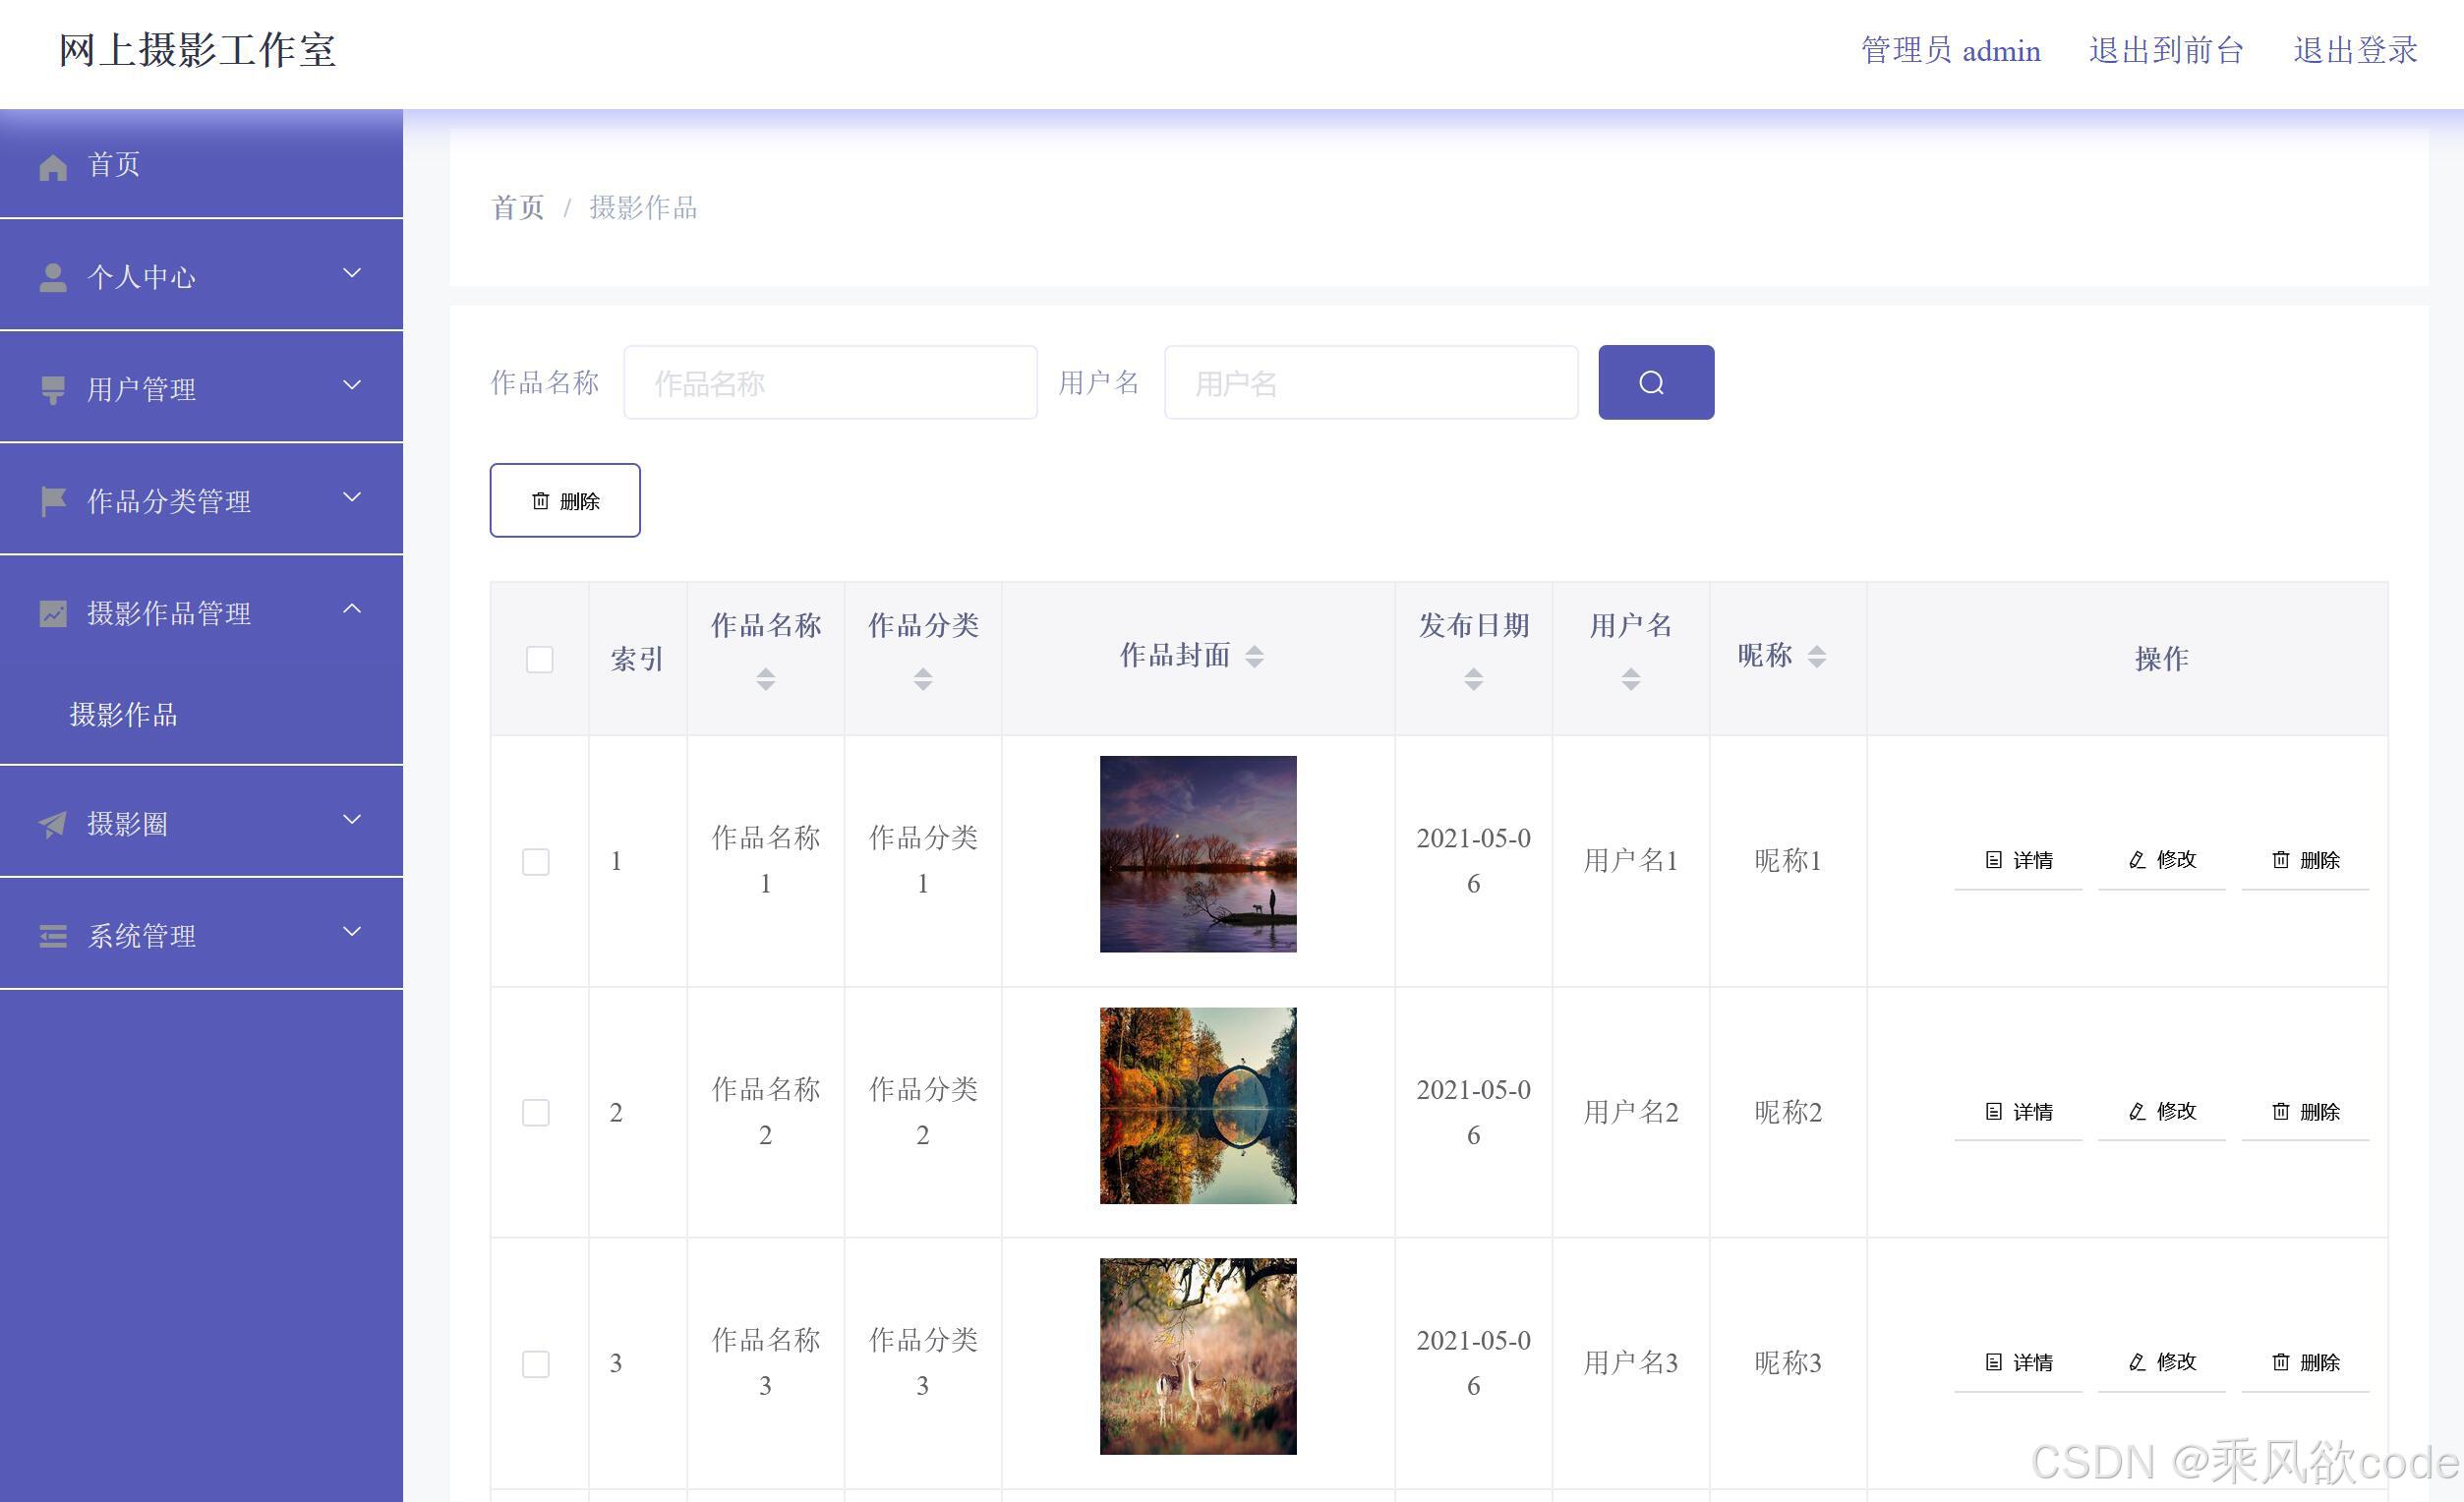Expand the 用户管理 menu chevron
Image resolution: width=2464 pixels, height=1502 pixels.
[x=352, y=385]
